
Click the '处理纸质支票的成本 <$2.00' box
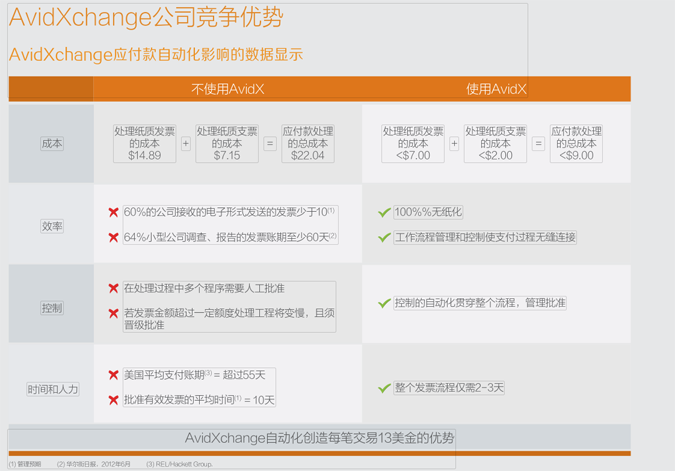click(x=495, y=143)
